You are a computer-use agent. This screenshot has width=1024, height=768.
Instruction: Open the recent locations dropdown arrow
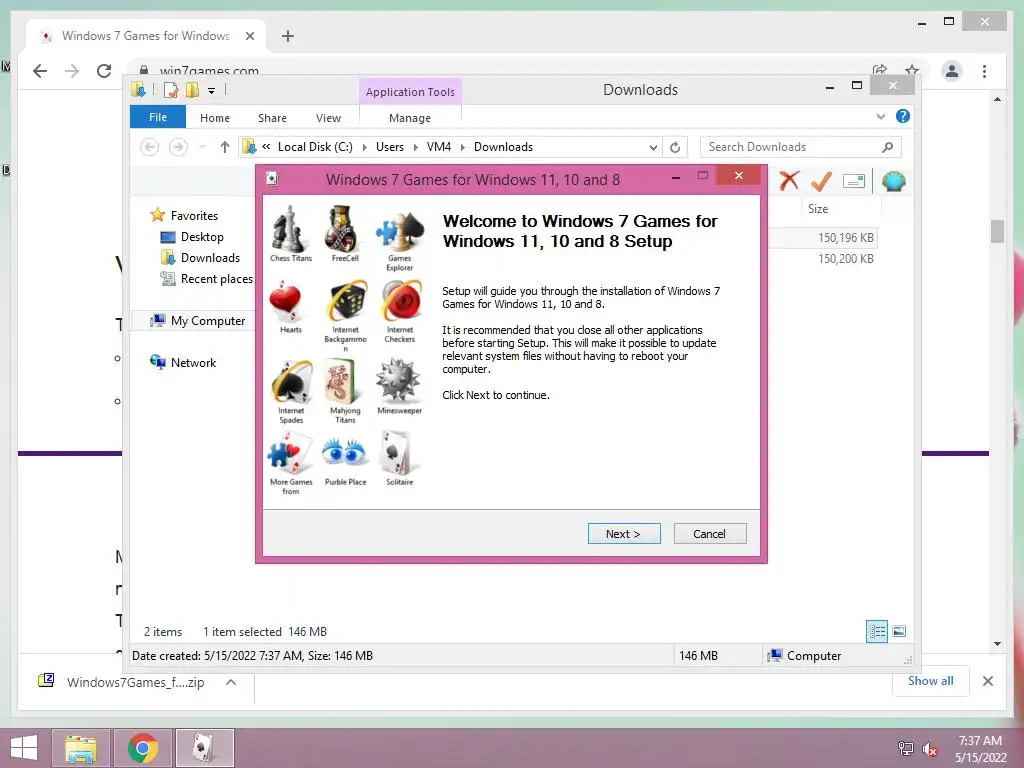[202, 147]
